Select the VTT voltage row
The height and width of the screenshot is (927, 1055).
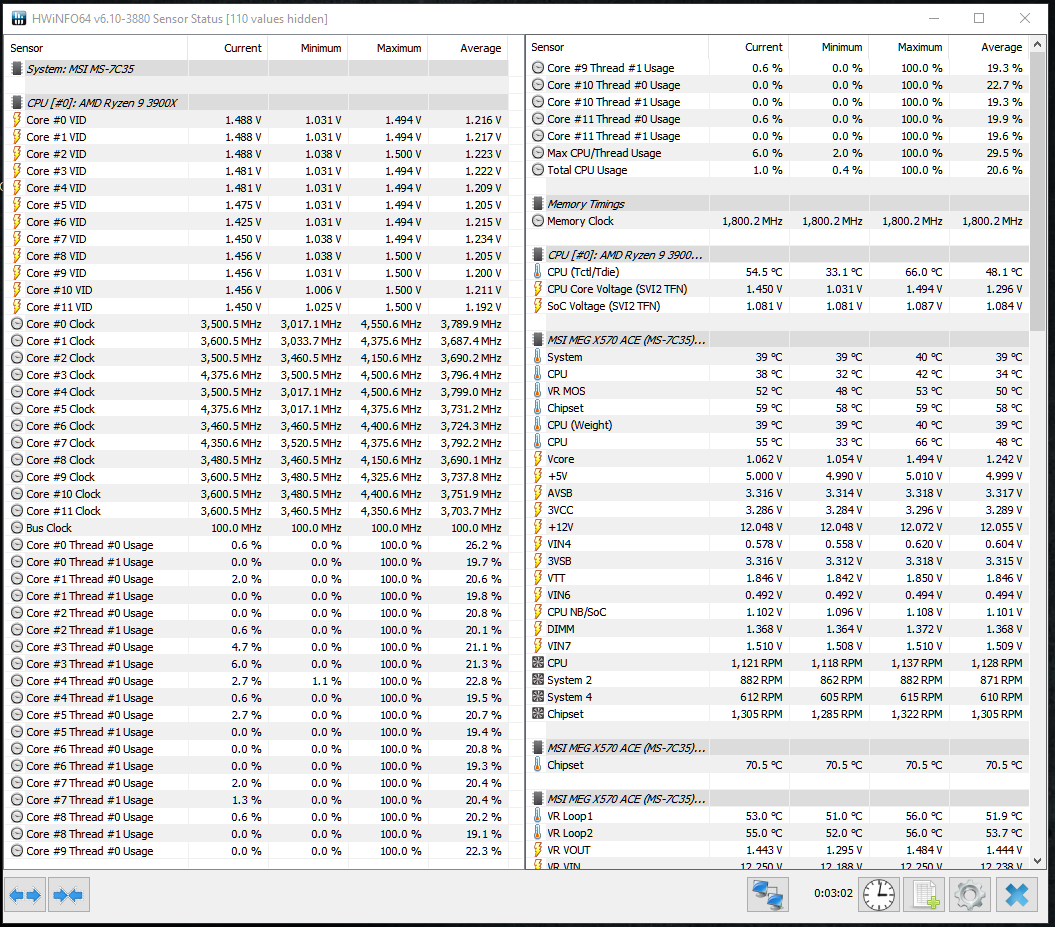(778, 578)
